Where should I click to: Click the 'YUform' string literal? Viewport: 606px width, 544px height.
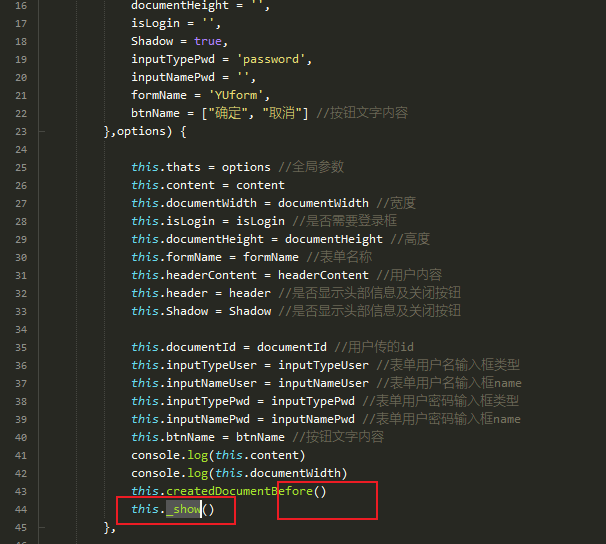click(236, 95)
